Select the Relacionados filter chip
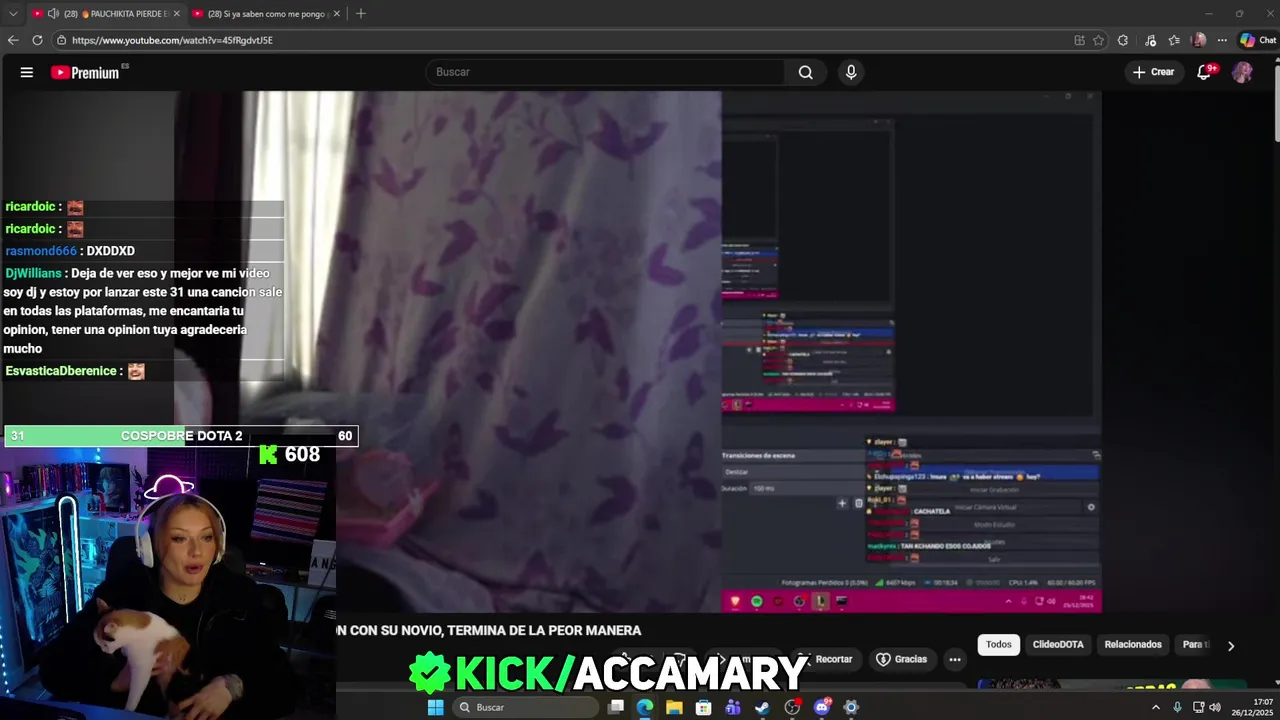The width and height of the screenshot is (1280, 720). [1133, 645]
